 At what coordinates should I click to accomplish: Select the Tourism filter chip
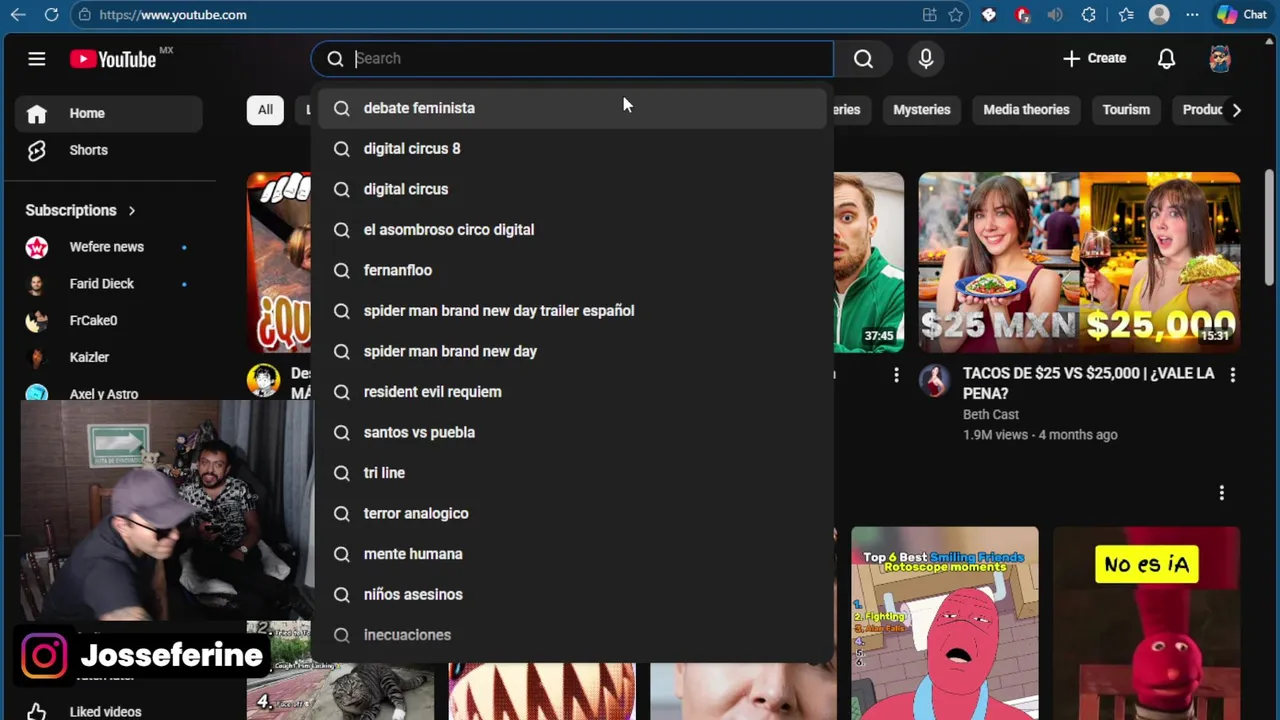click(x=1126, y=110)
